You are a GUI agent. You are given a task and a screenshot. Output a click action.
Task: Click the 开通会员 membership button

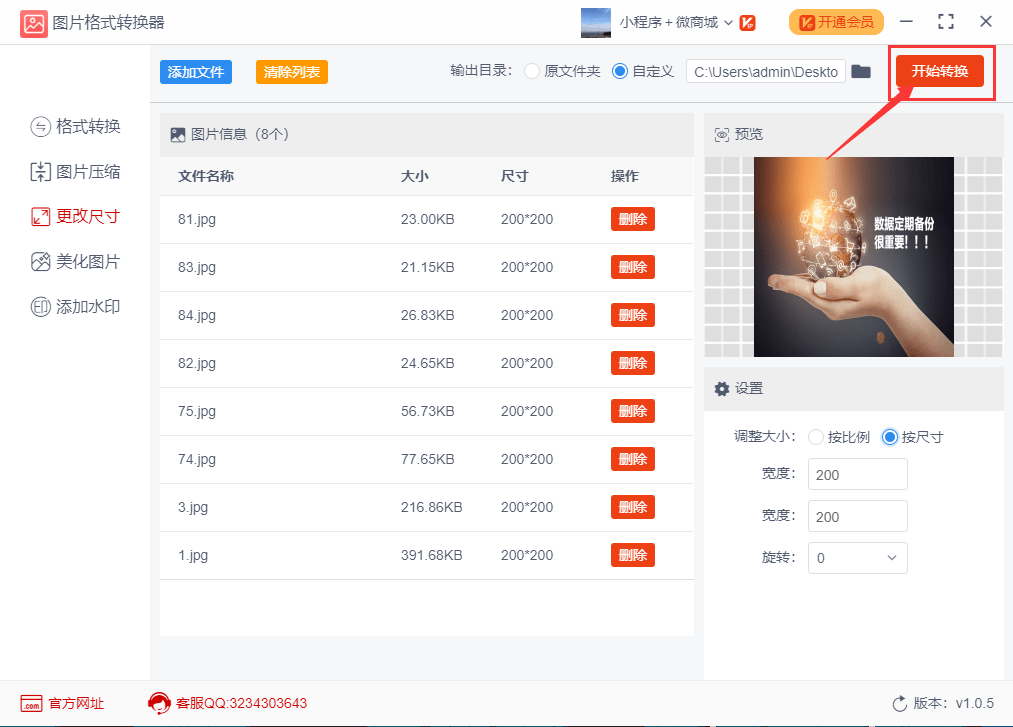click(x=836, y=21)
